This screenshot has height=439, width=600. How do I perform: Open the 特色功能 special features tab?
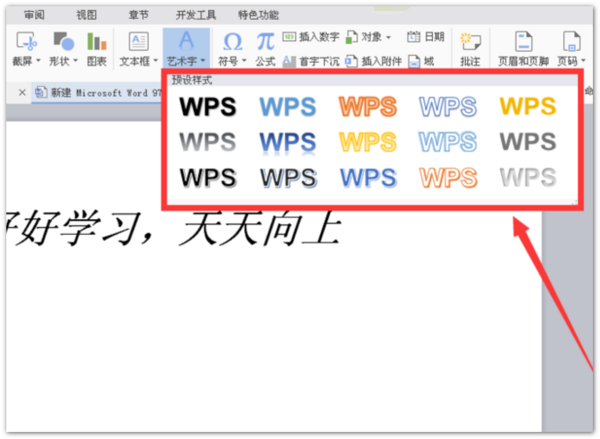(258, 15)
